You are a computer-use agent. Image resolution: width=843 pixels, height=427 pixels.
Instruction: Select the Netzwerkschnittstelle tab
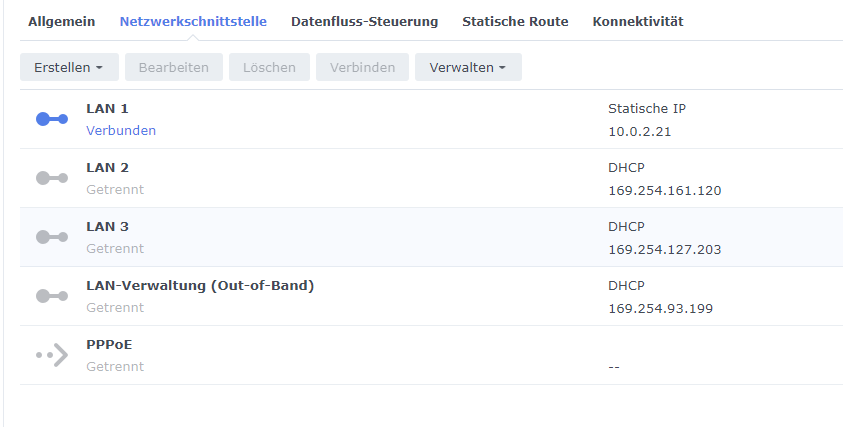pyautogui.click(x=193, y=21)
